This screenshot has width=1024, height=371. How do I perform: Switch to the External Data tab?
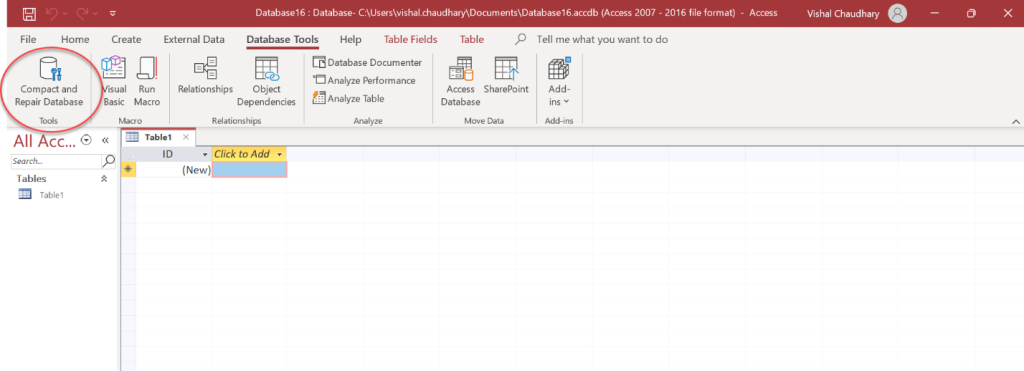click(x=194, y=39)
